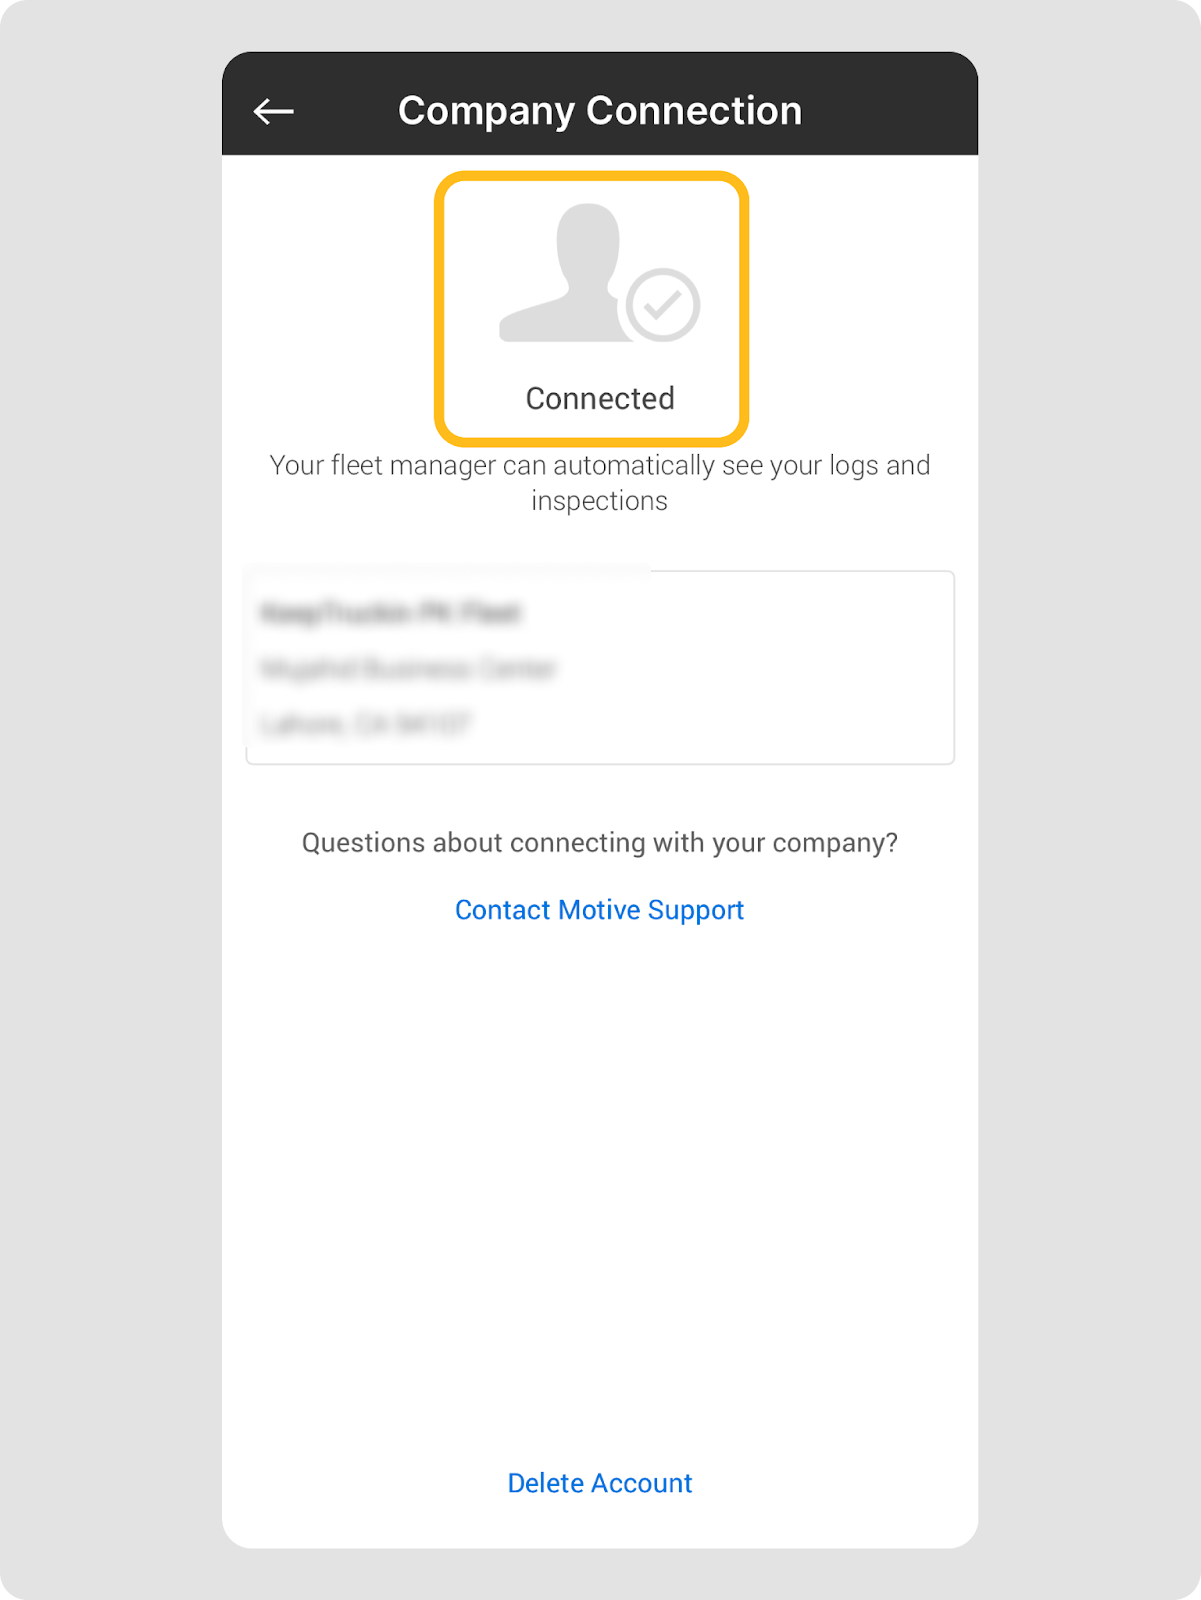This screenshot has height=1600, width=1201.
Task: Click the grey background outside the phone screen
Action: tap(100, 800)
